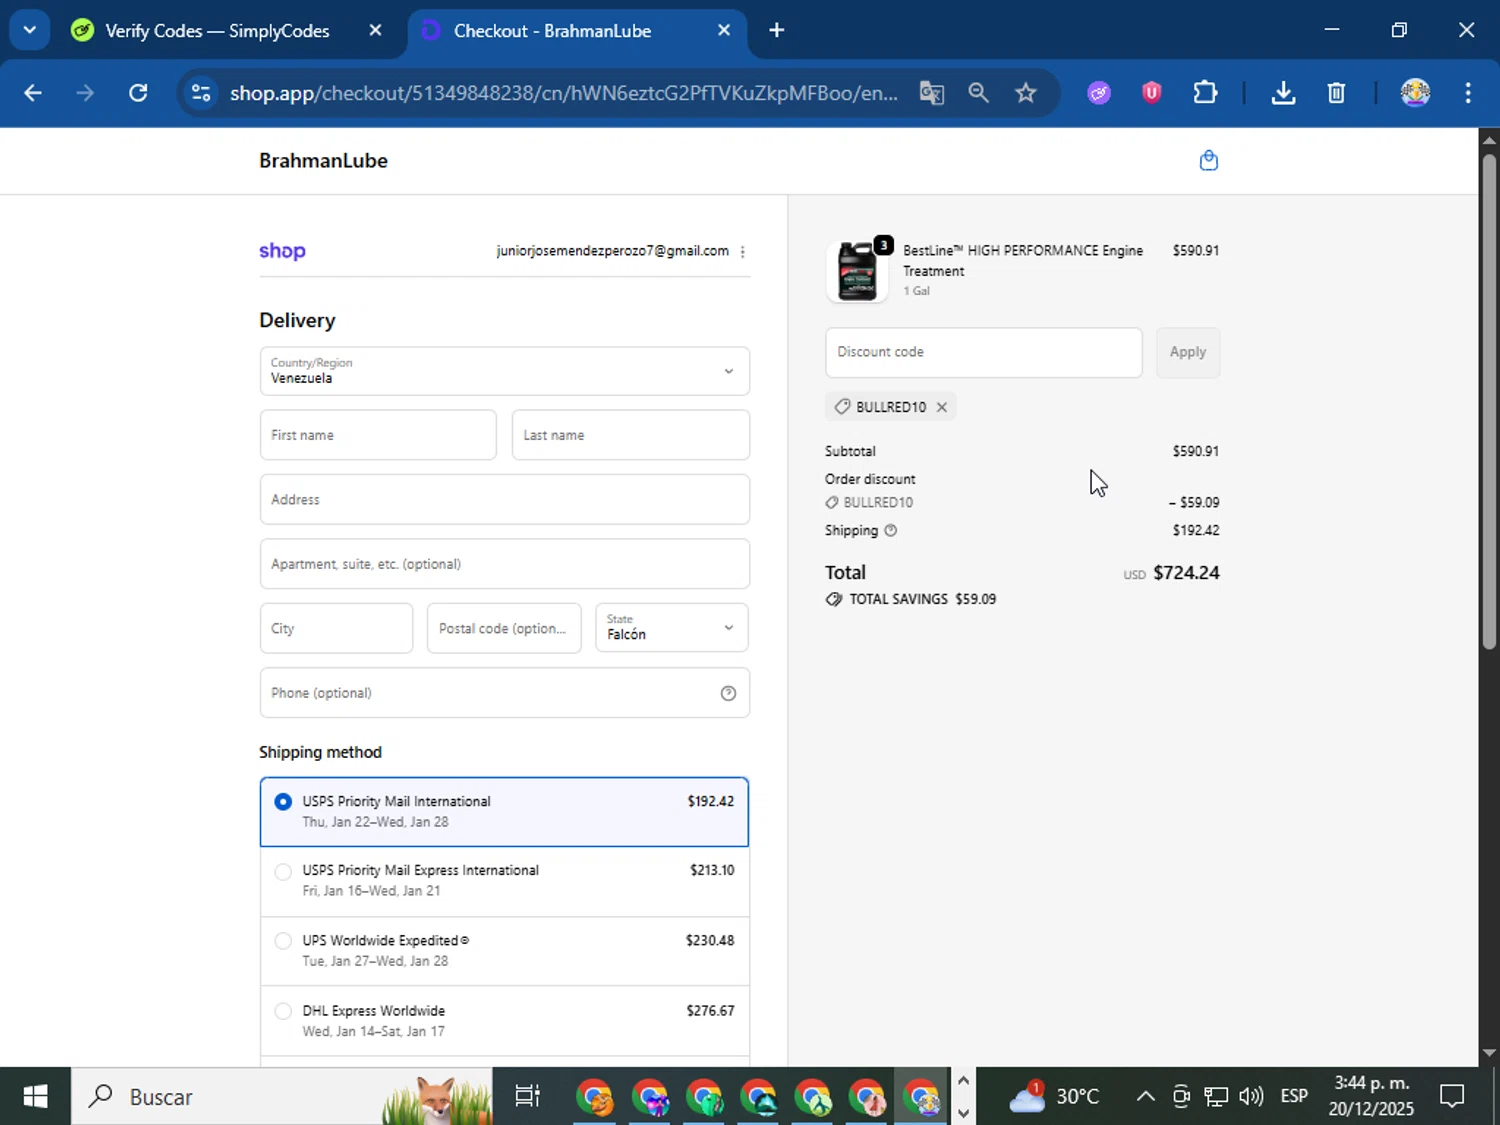The height and width of the screenshot is (1125, 1500).
Task: Open the Extensions puzzle icon
Action: pyautogui.click(x=1205, y=93)
